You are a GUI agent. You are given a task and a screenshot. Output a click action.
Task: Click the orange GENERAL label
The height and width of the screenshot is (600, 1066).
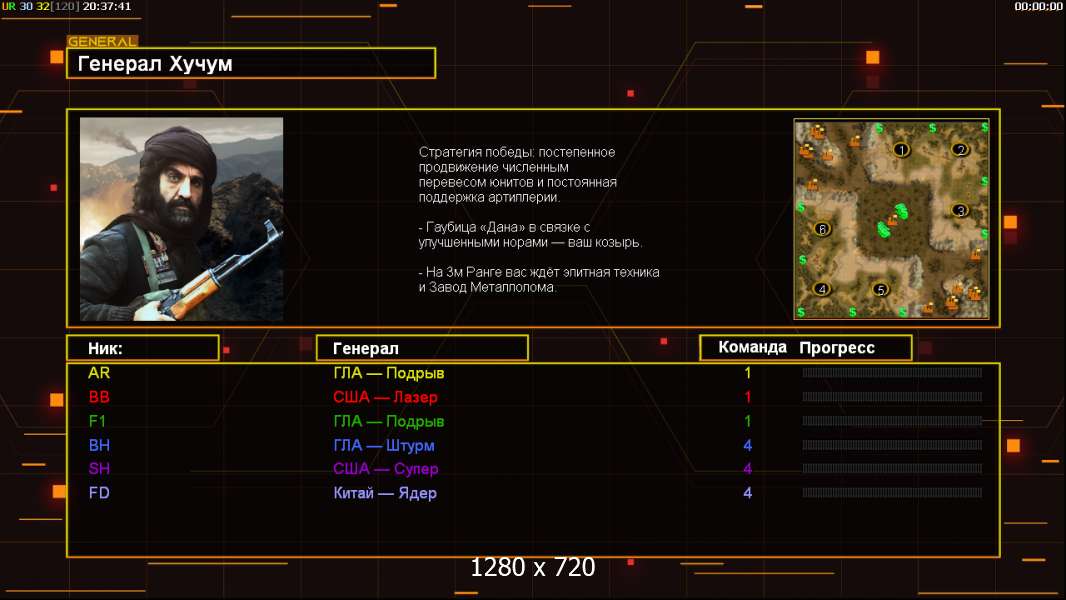102,41
